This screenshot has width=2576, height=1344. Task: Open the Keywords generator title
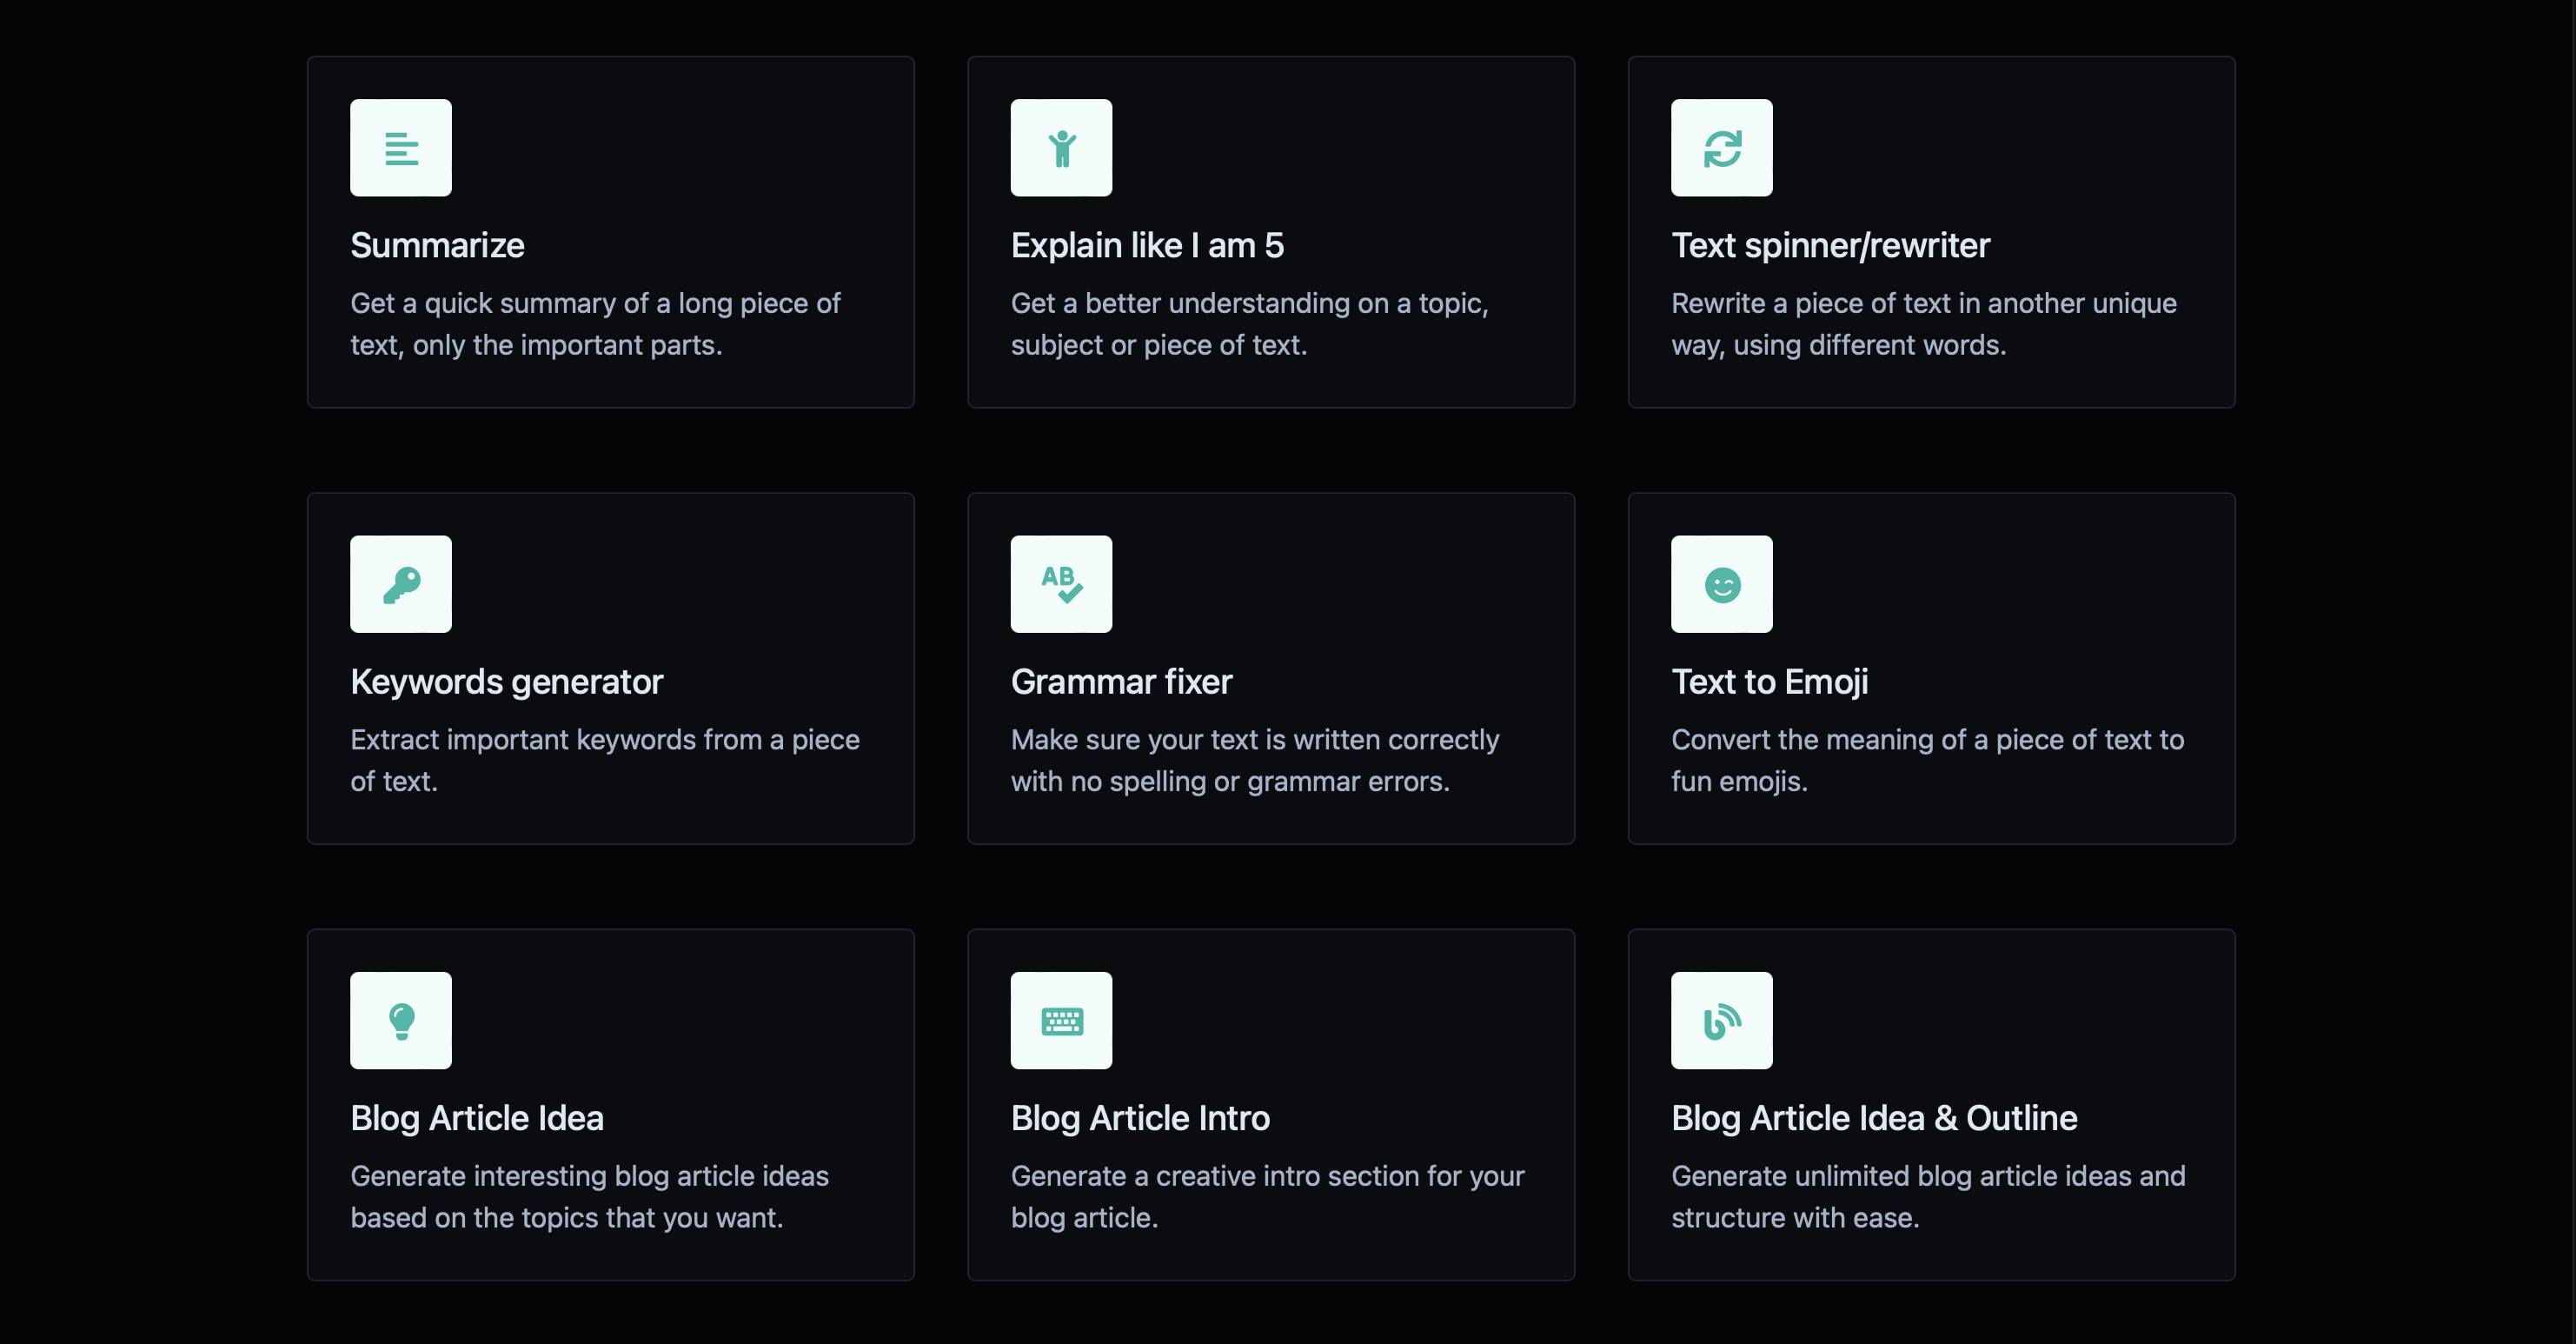tap(506, 681)
